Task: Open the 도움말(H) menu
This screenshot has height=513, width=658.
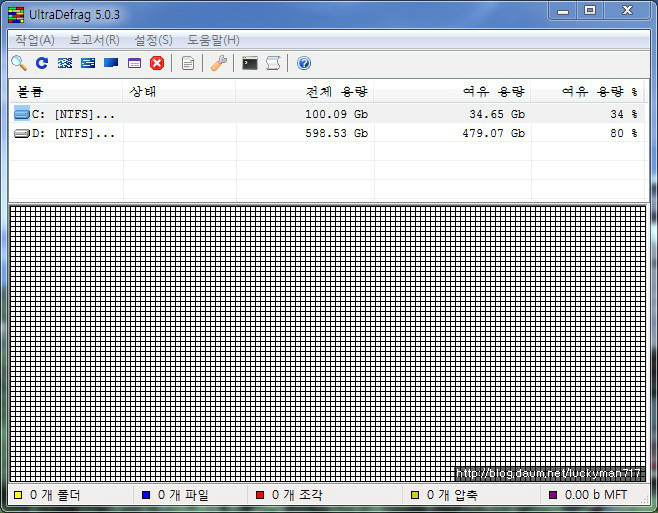Action: pyautogui.click(x=213, y=40)
